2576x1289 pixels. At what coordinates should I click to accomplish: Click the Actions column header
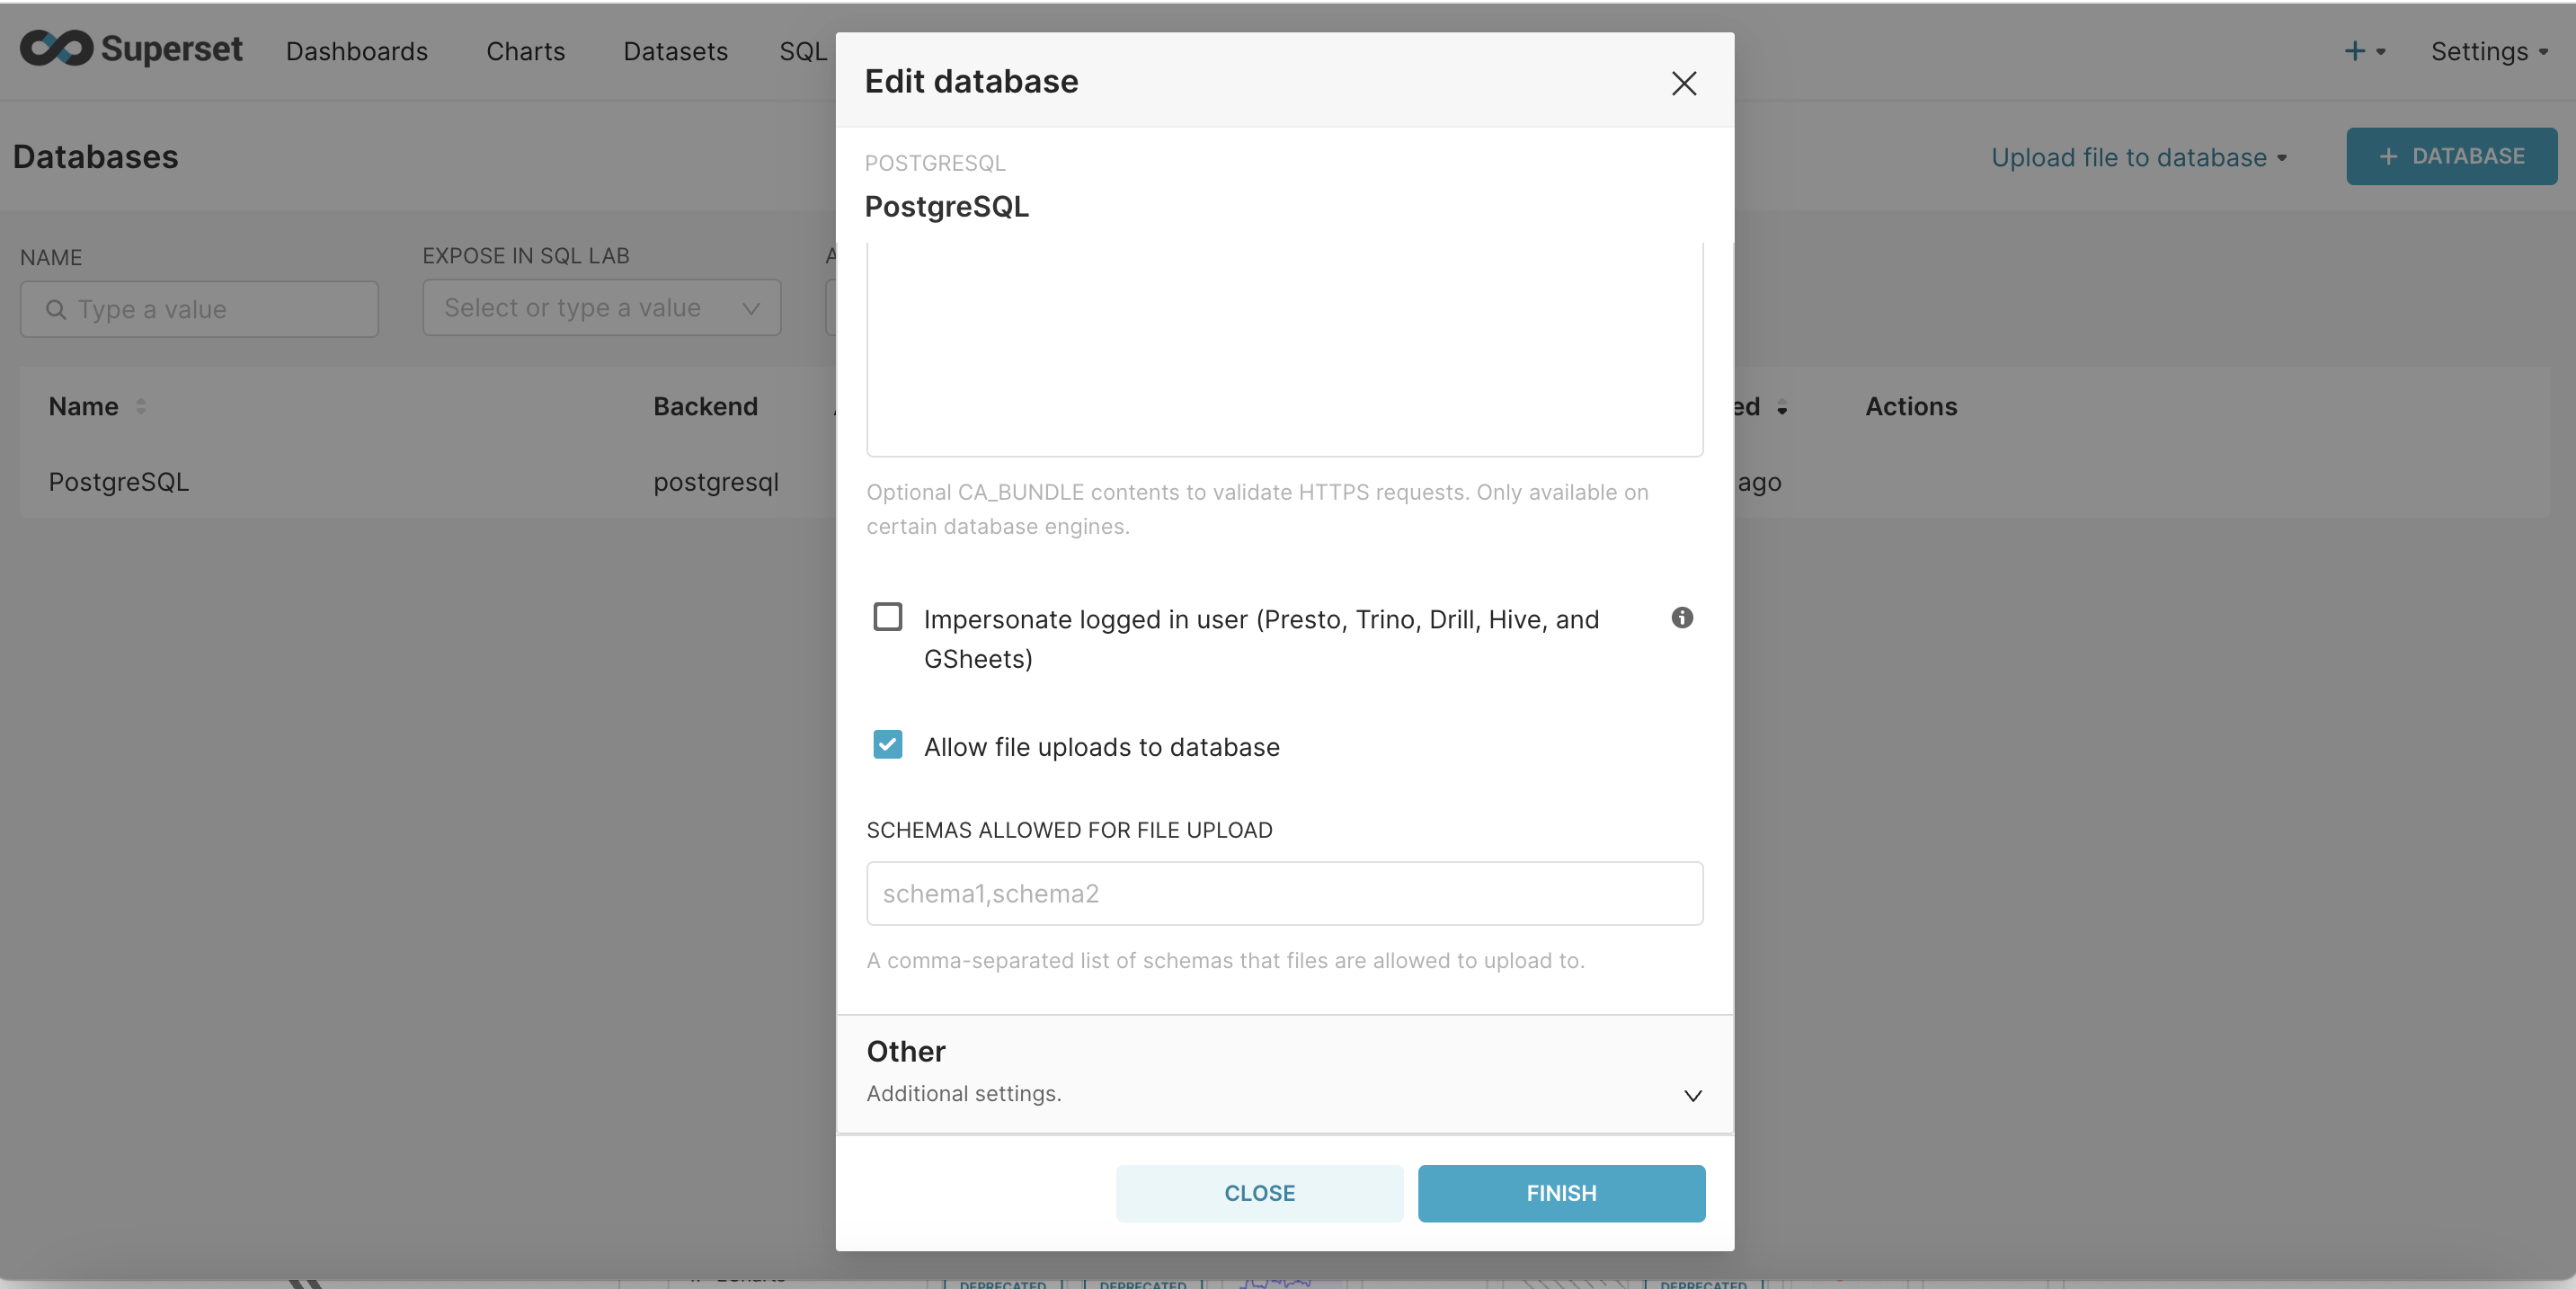click(1911, 406)
